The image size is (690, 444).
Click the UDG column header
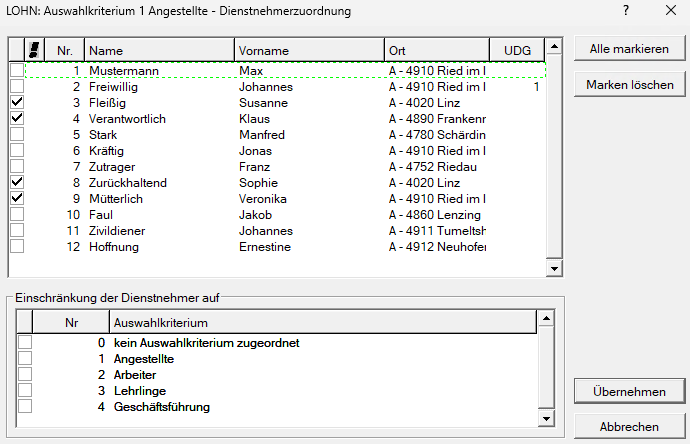click(517, 49)
